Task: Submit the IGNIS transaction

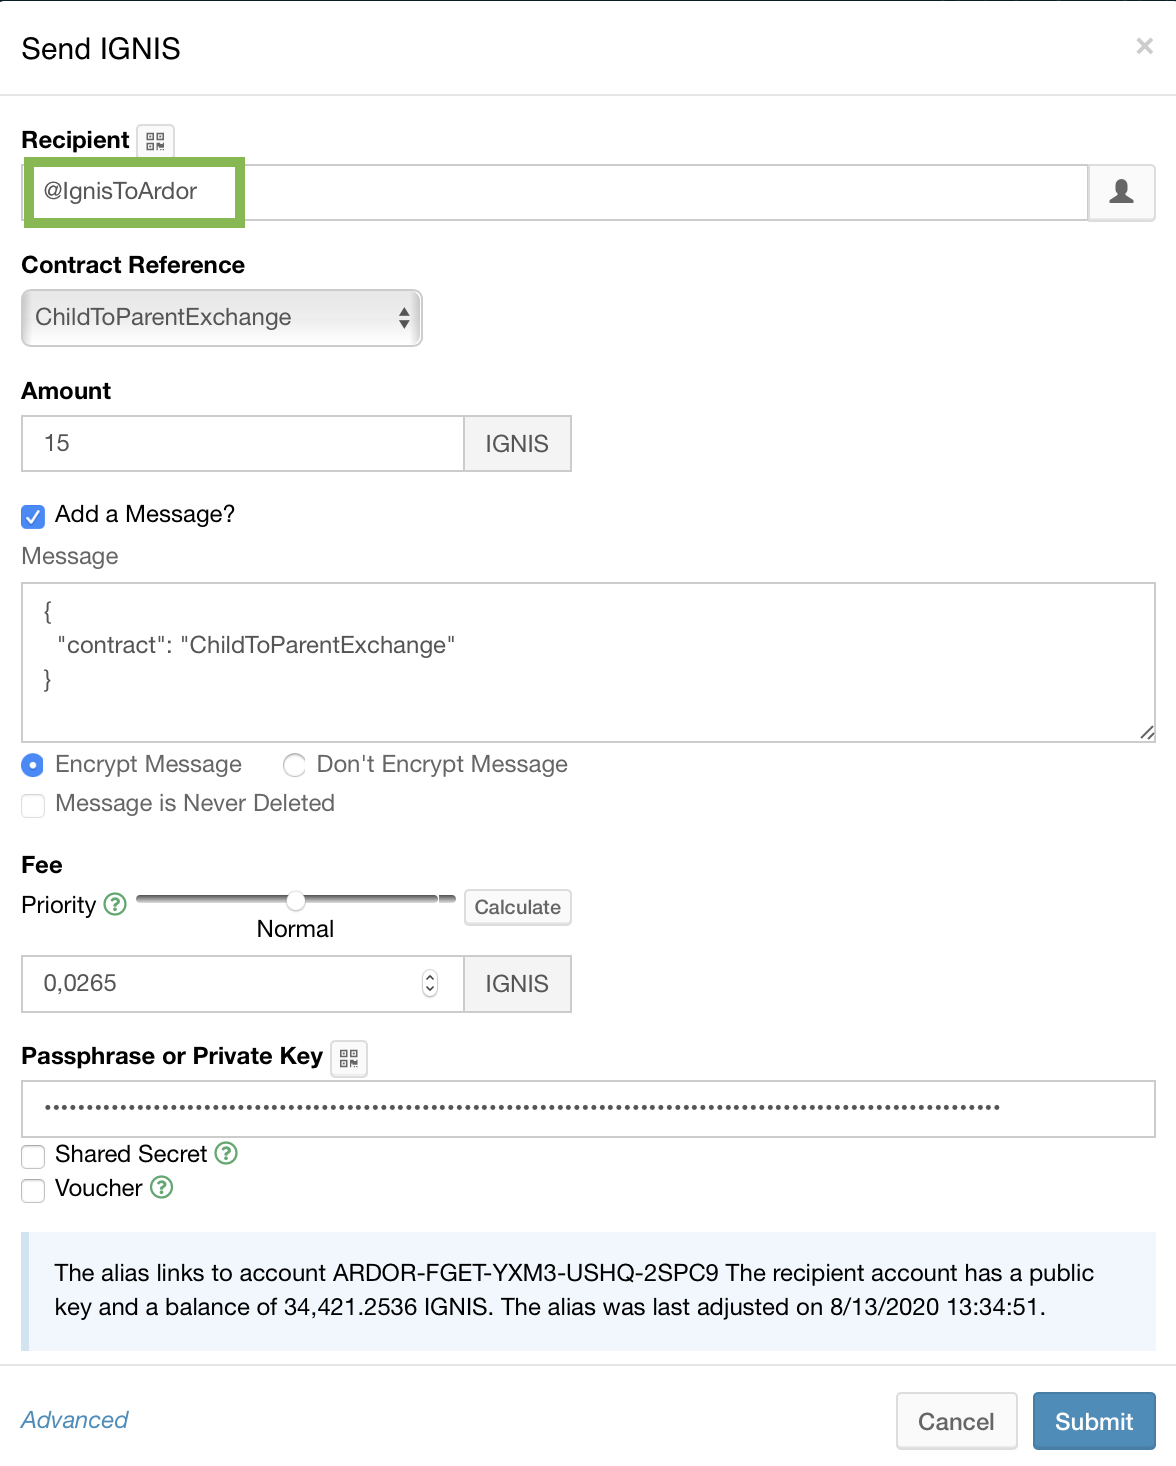Action: [x=1093, y=1421]
